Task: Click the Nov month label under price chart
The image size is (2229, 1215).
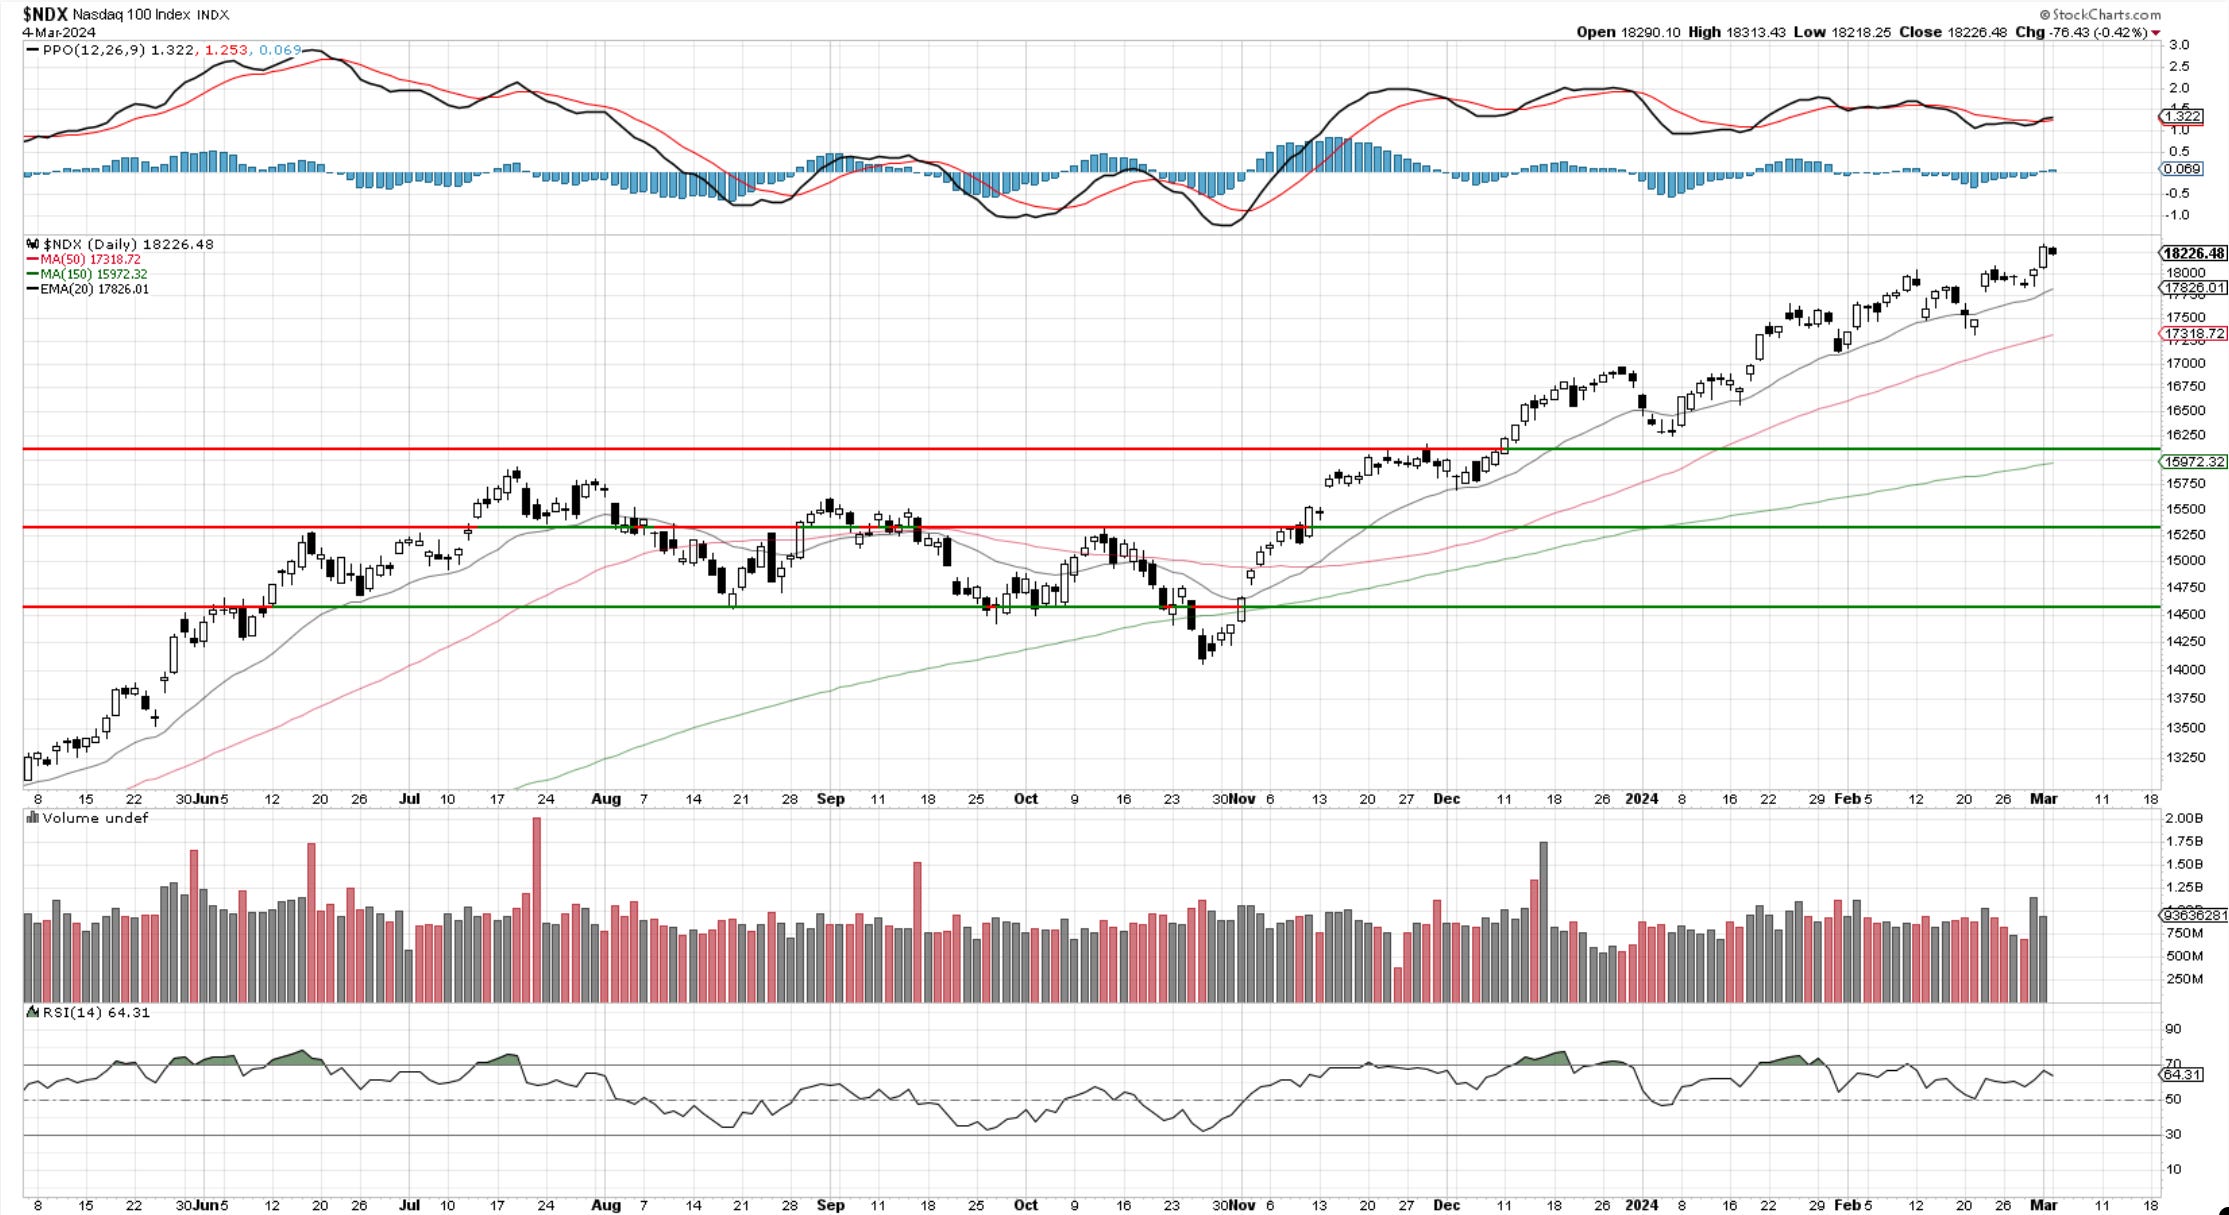Action: pos(1241,799)
